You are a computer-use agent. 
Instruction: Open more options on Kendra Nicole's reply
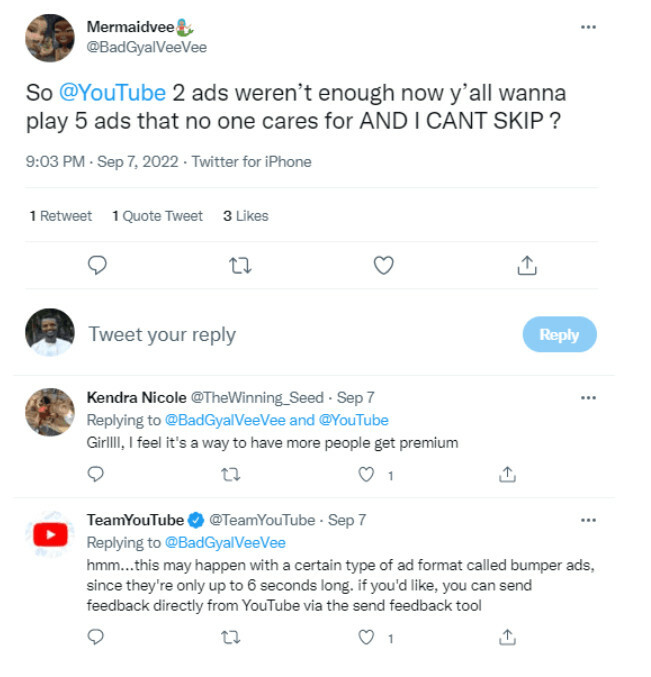tap(588, 398)
